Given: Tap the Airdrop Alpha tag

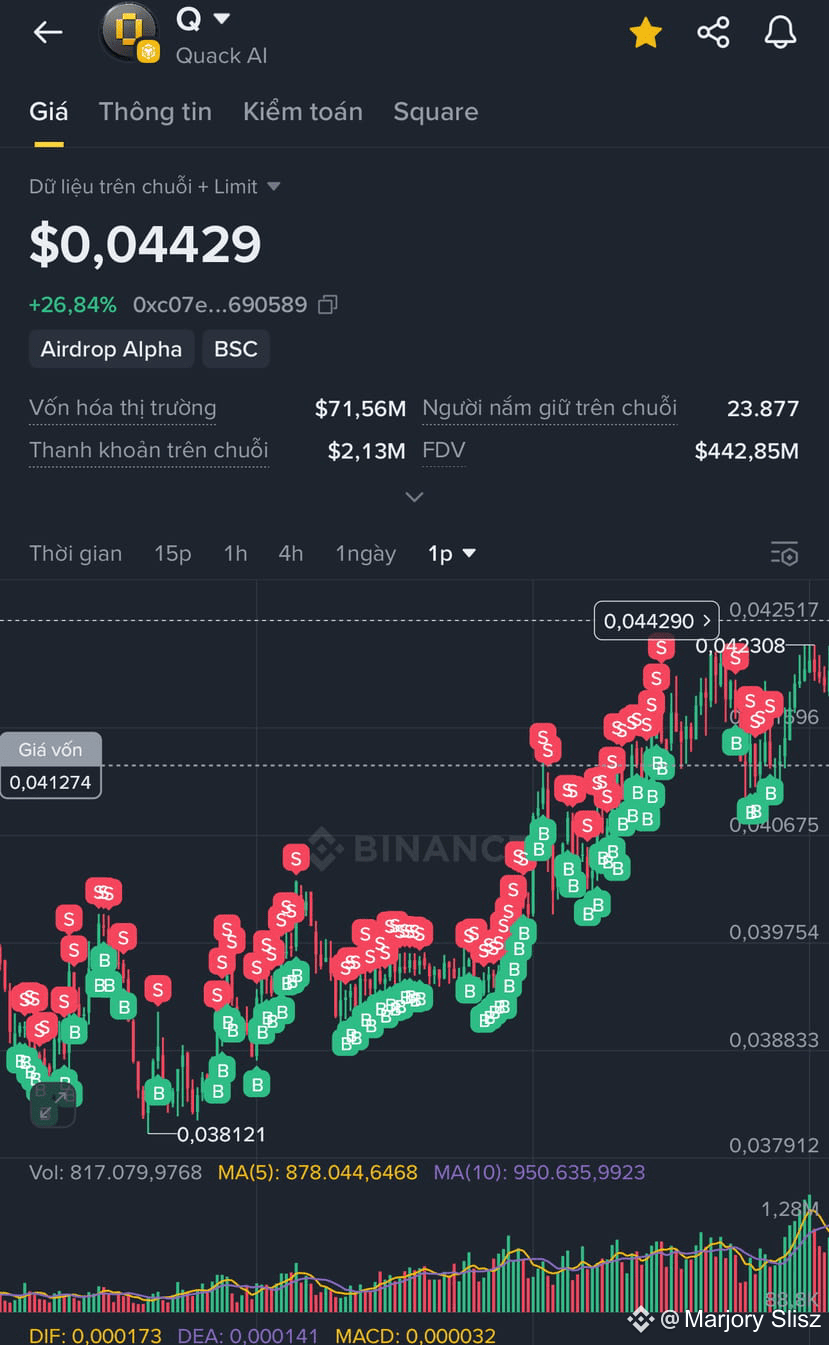Looking at the screenshot, I should click(111, 349).
